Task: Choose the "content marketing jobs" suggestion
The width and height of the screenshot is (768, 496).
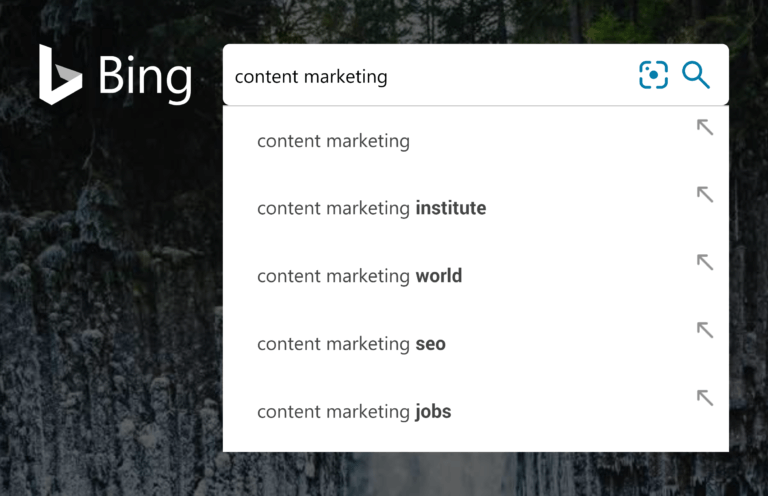Action: point(354,412)
